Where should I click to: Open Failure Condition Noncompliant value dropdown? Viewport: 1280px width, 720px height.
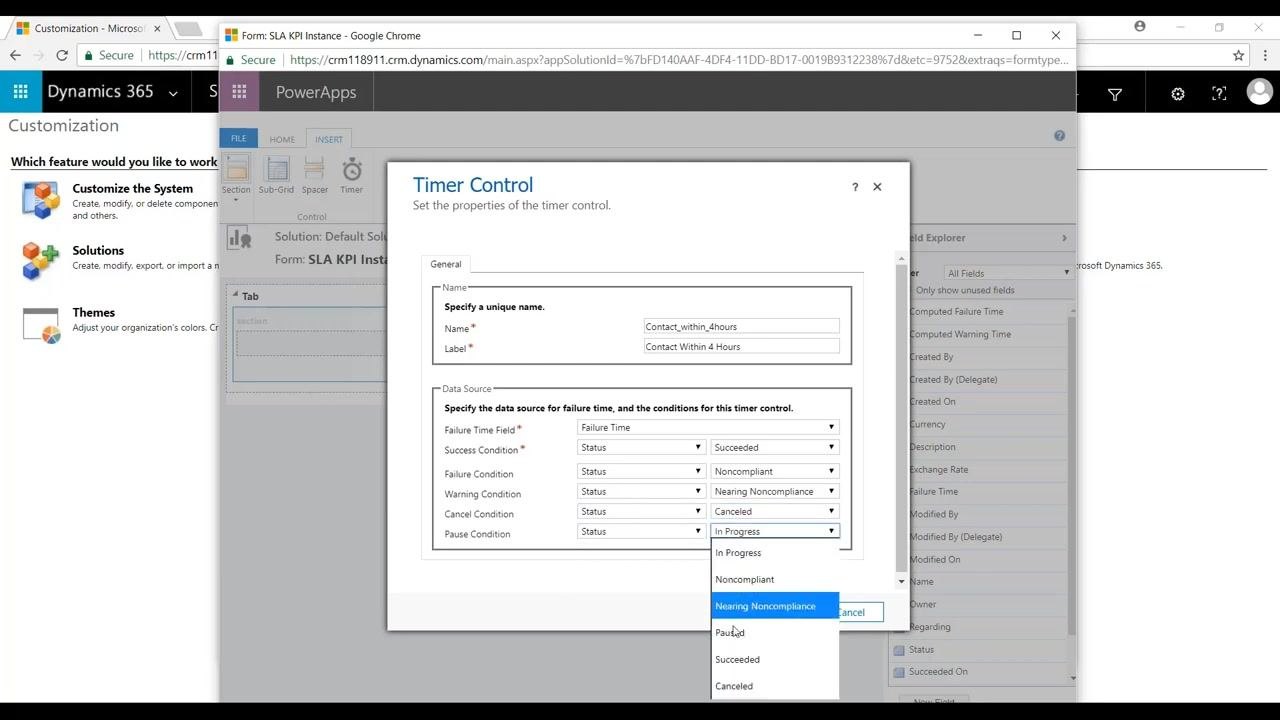click(775, 471)
